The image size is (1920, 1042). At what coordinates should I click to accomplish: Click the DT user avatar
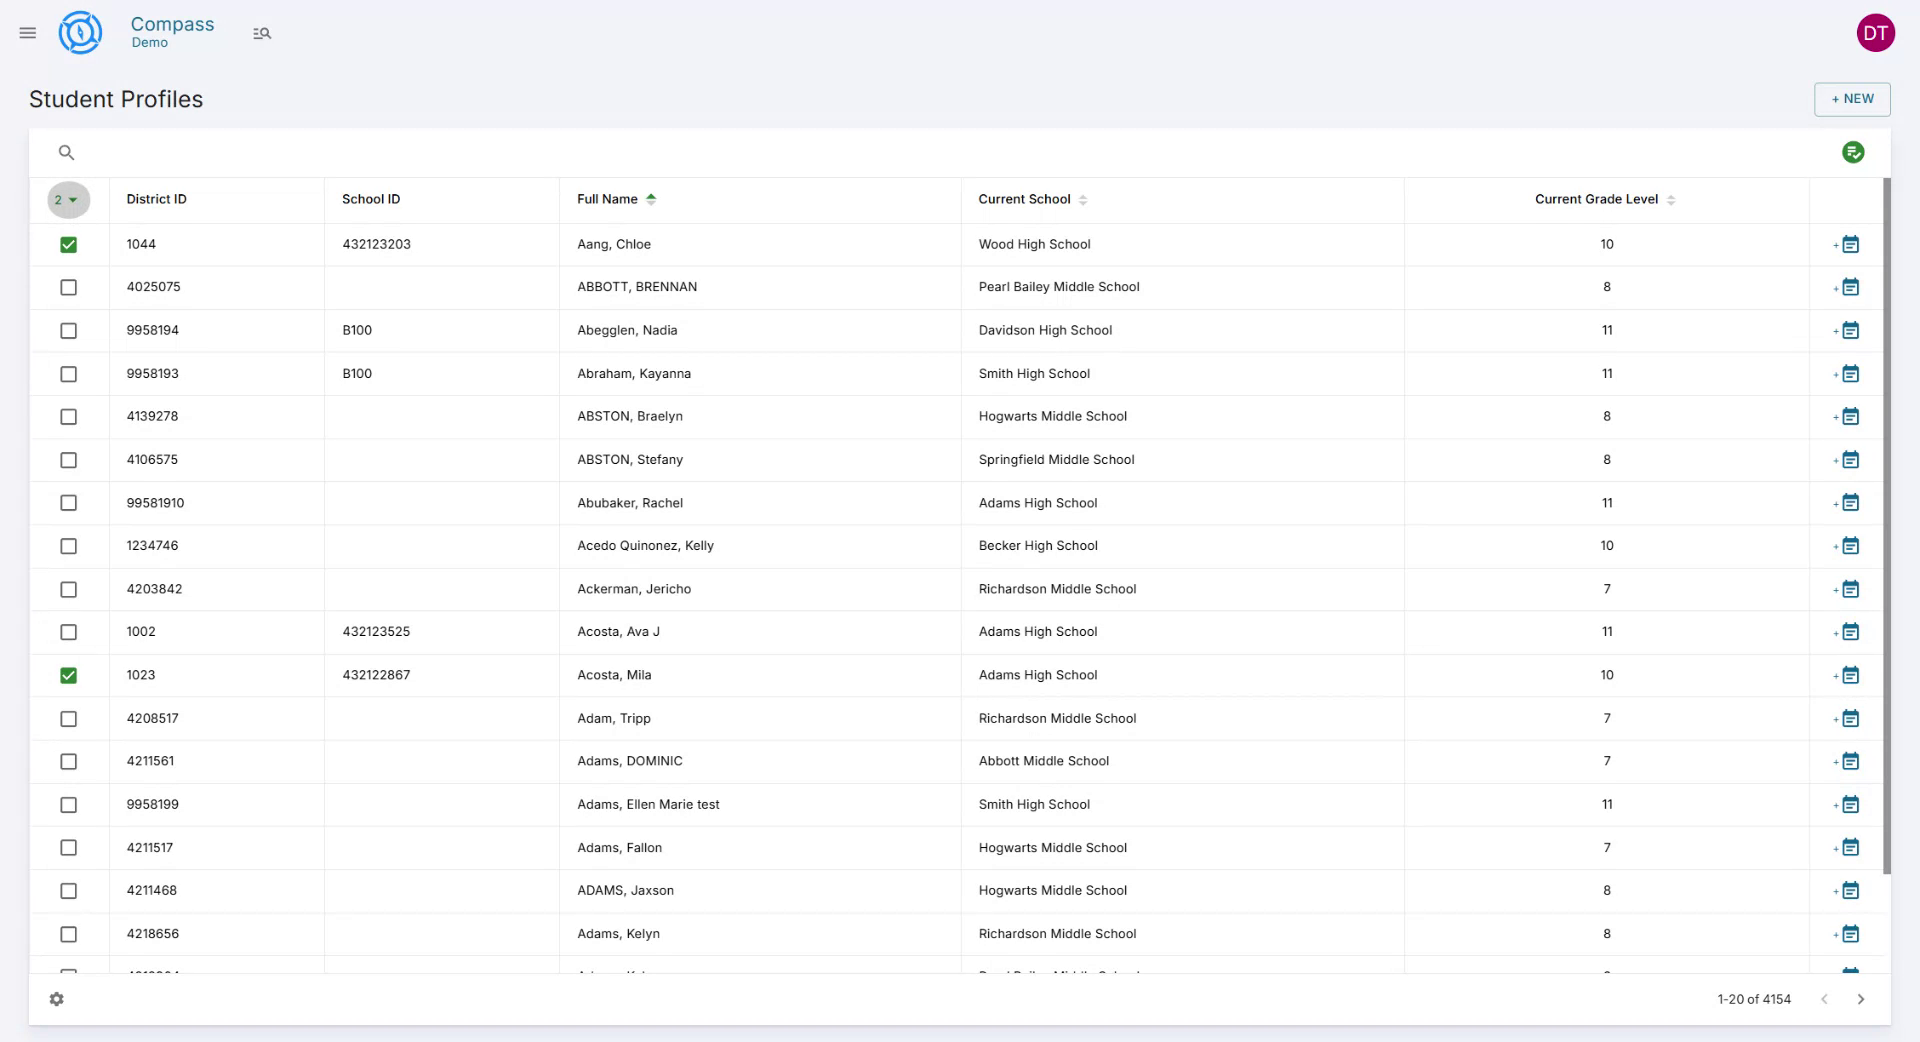pos(1875,33)
